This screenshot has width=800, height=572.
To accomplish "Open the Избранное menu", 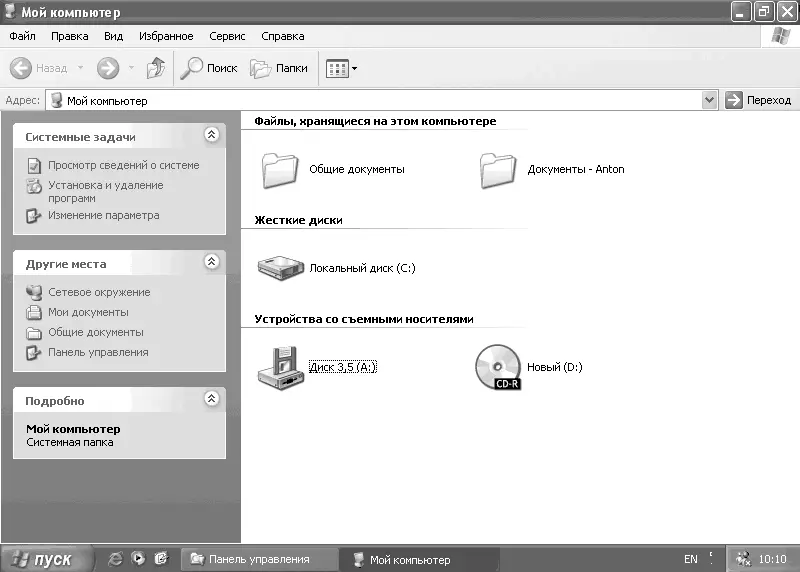I will tap(166, 36).
